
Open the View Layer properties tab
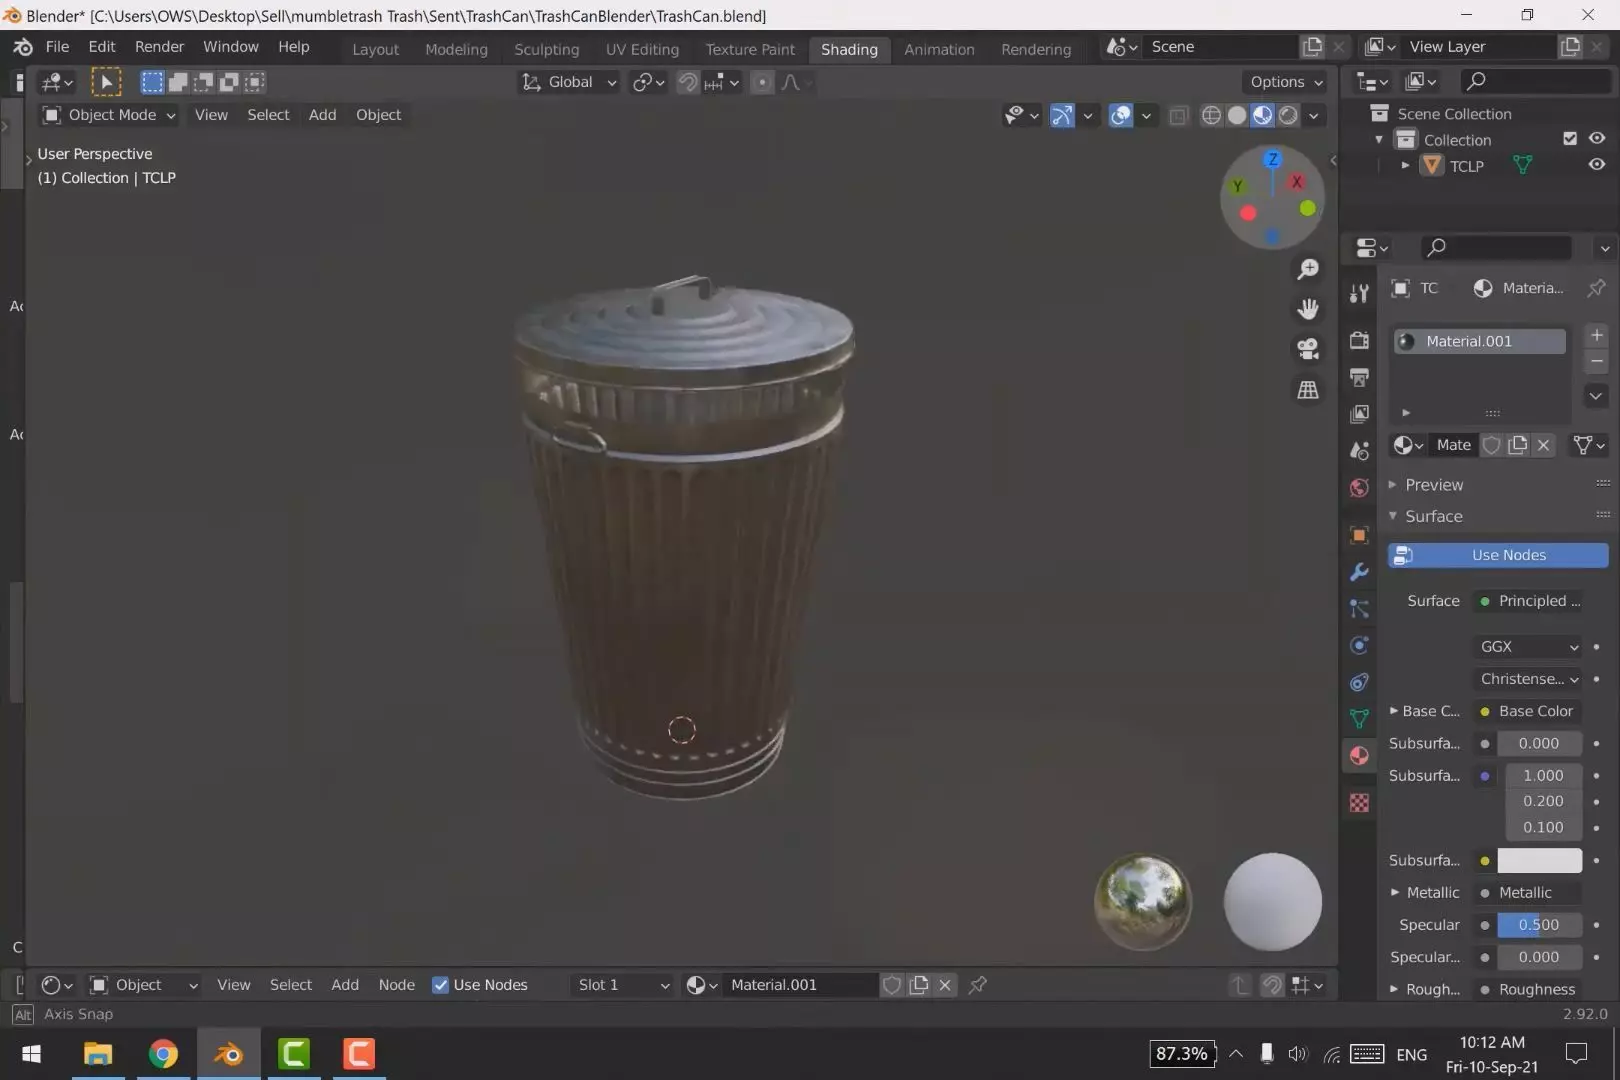[1359, 414]
